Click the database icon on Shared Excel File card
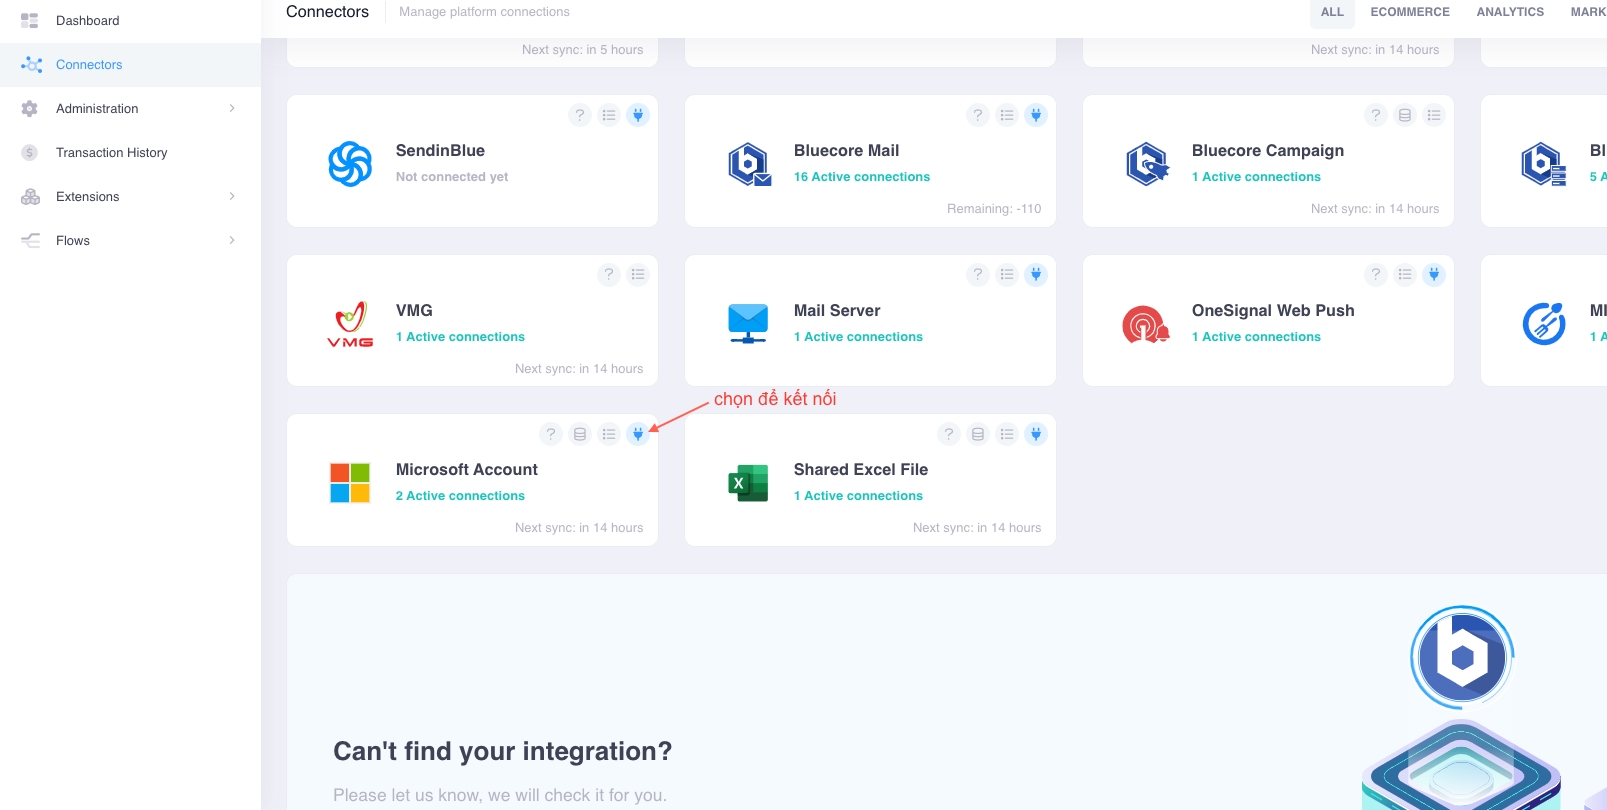Screen dimensions: 1607x810 (x=978, y=434)
